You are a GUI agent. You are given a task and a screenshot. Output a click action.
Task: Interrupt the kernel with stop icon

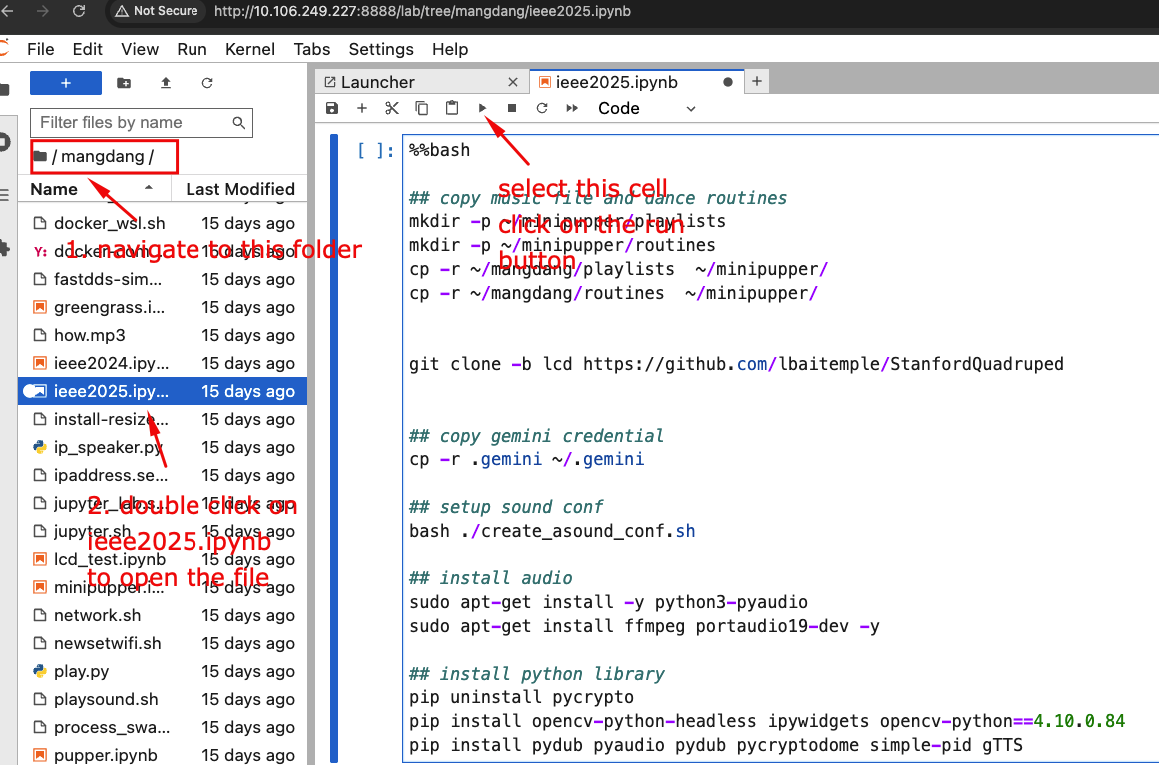(512, 108)
